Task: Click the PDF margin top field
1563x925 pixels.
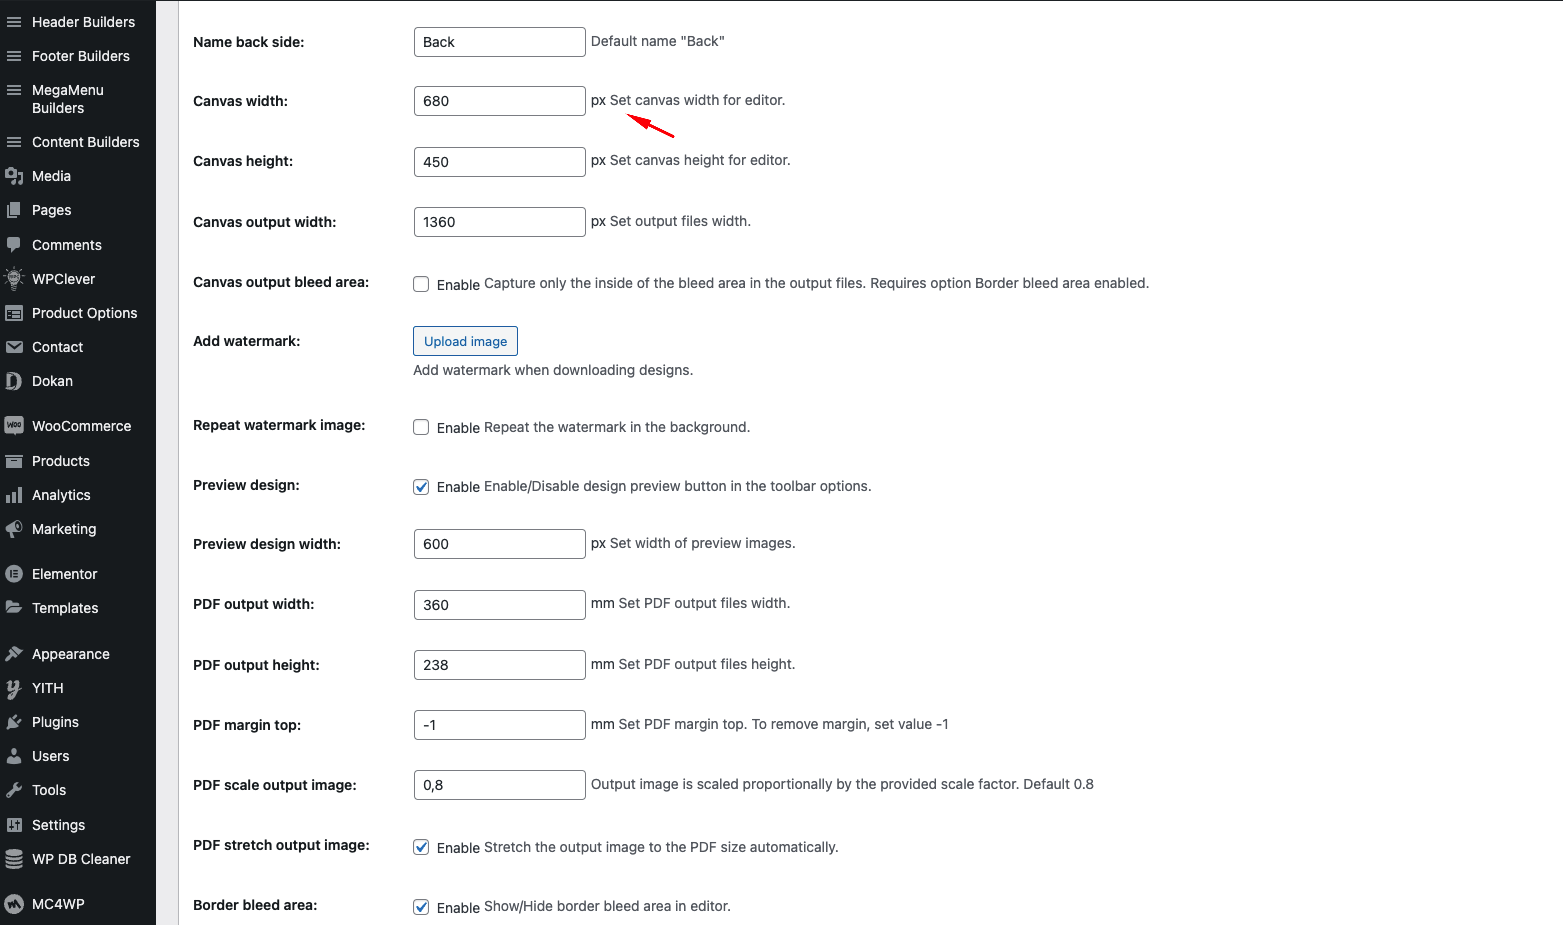Action: 499,725
